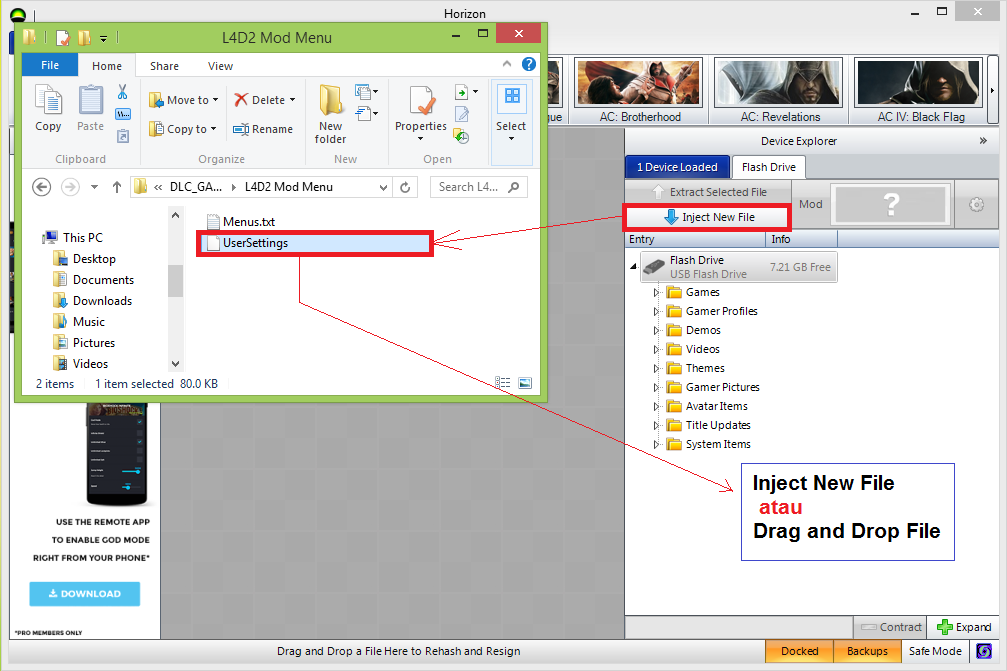Open the File ribbon tab
This screenshot has width=1007, height=671.
[50, 65]
